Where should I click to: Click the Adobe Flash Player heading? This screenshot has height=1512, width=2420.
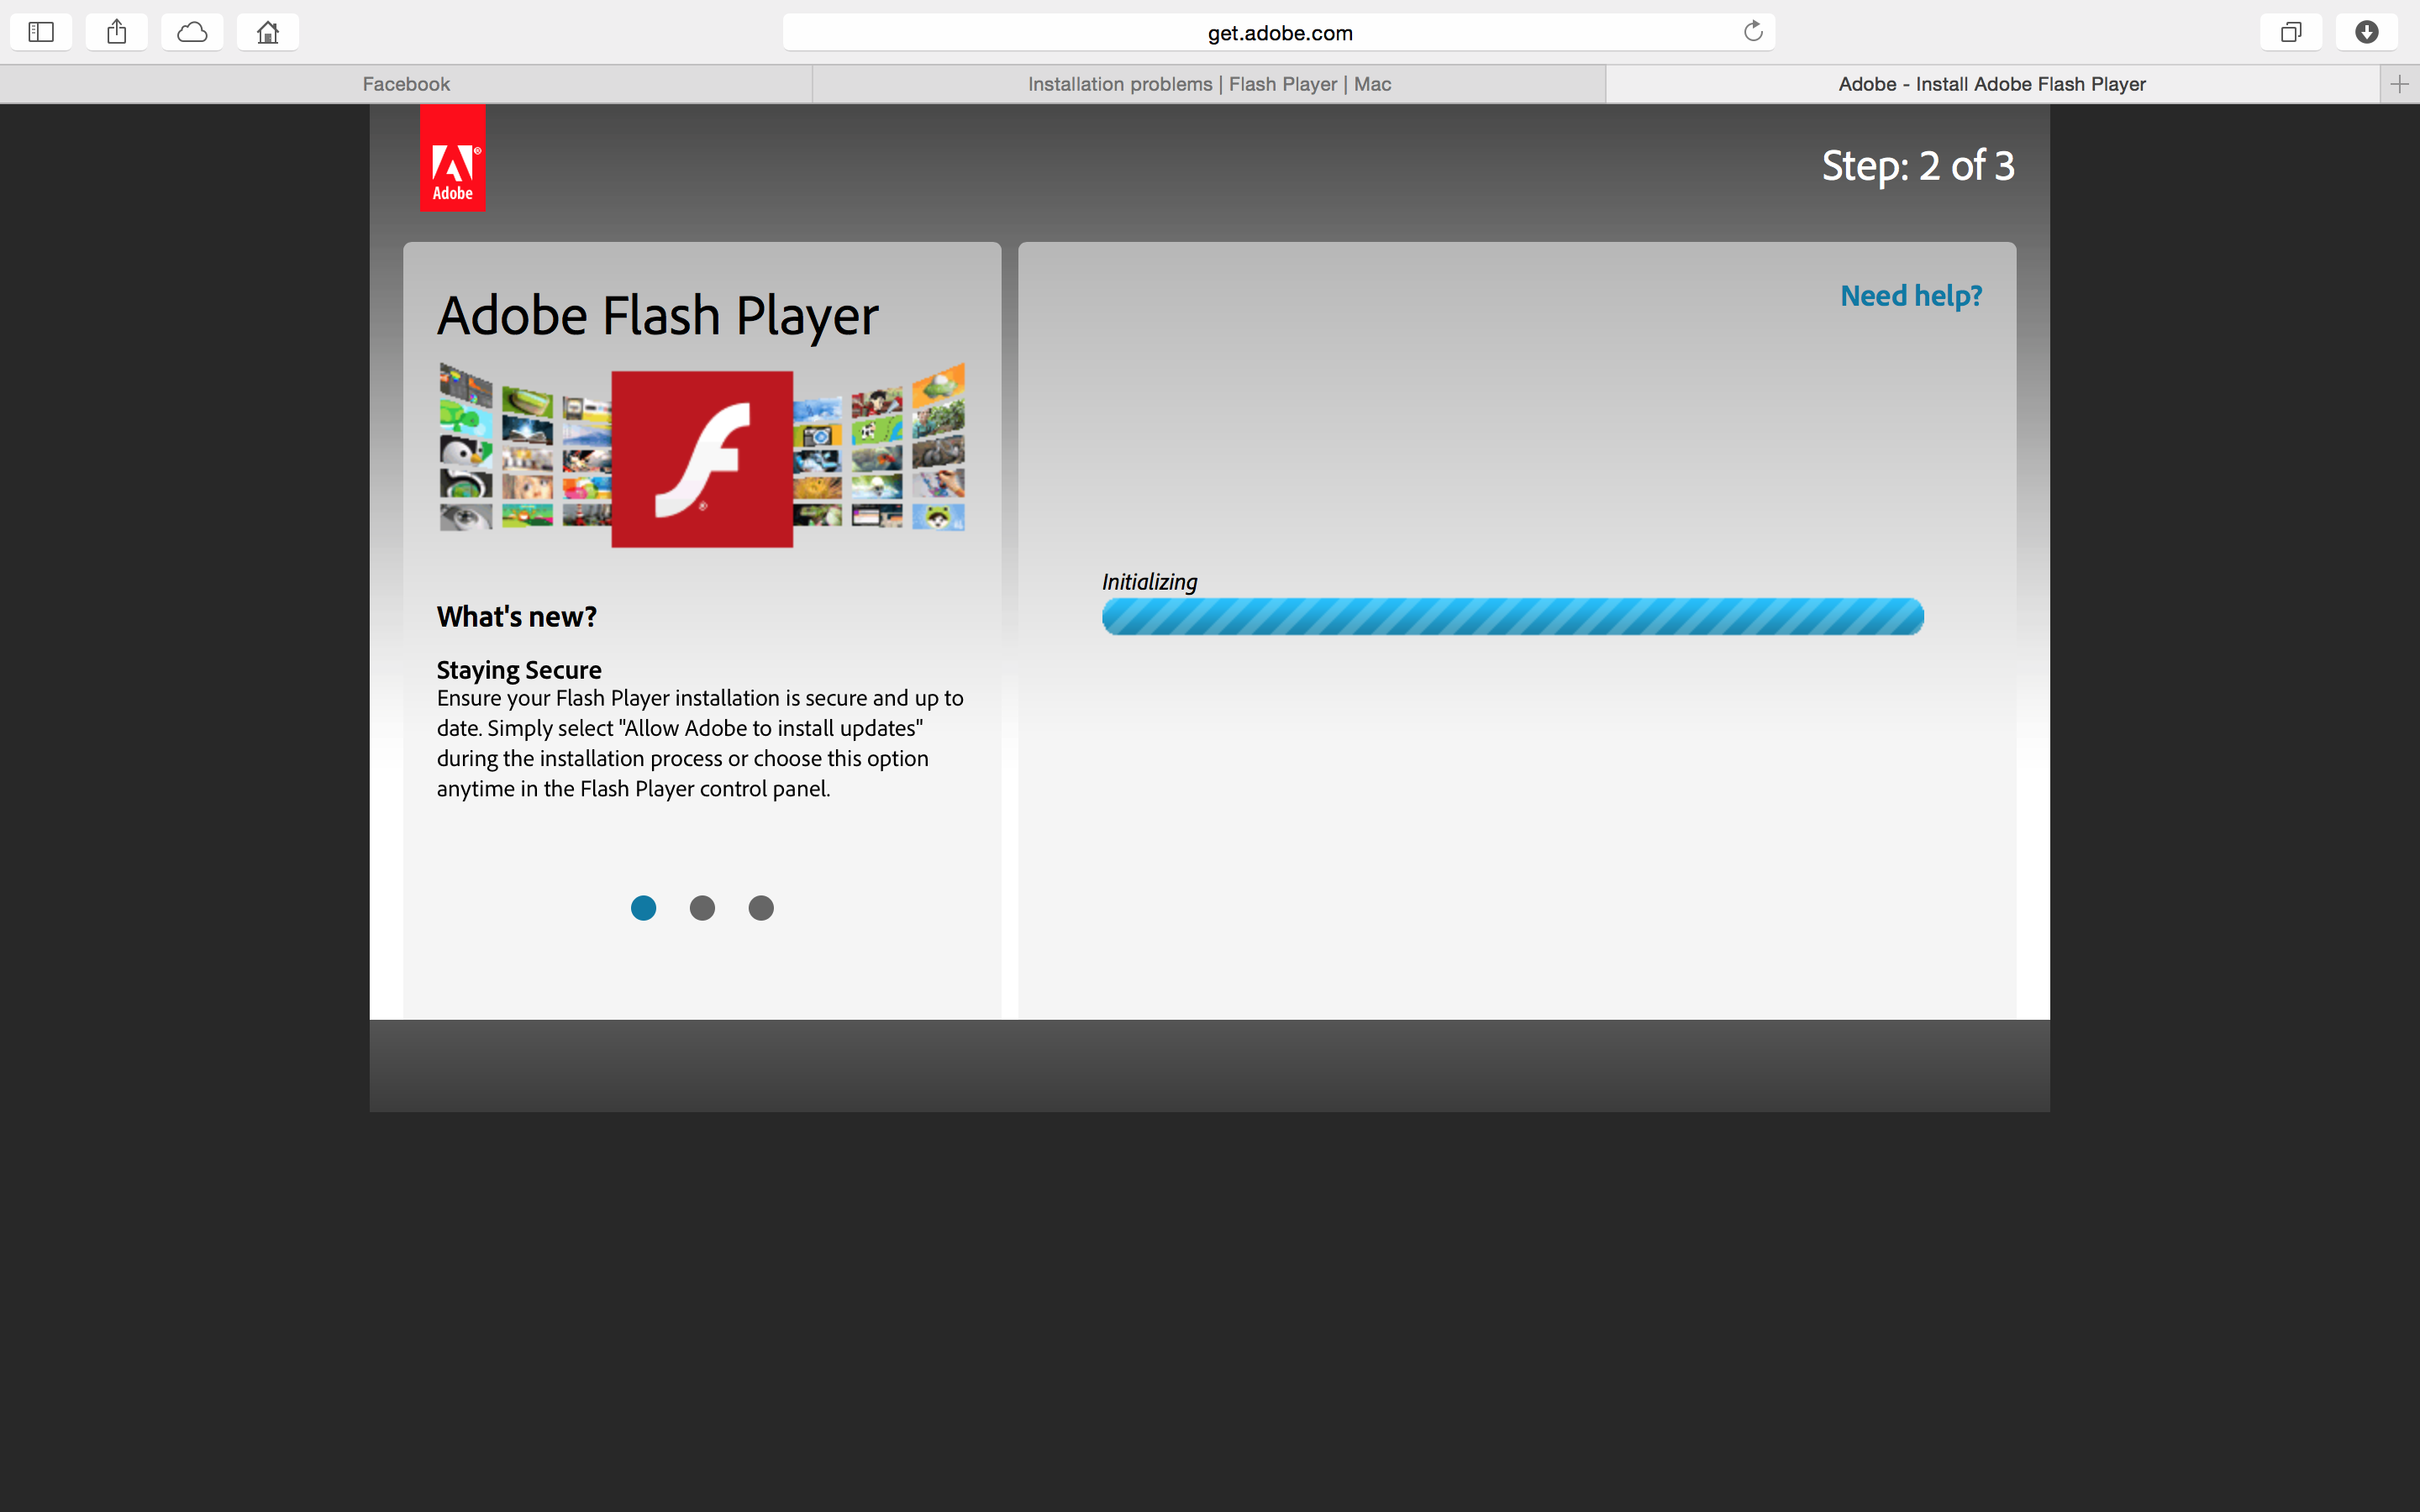(x=658, y=316)
